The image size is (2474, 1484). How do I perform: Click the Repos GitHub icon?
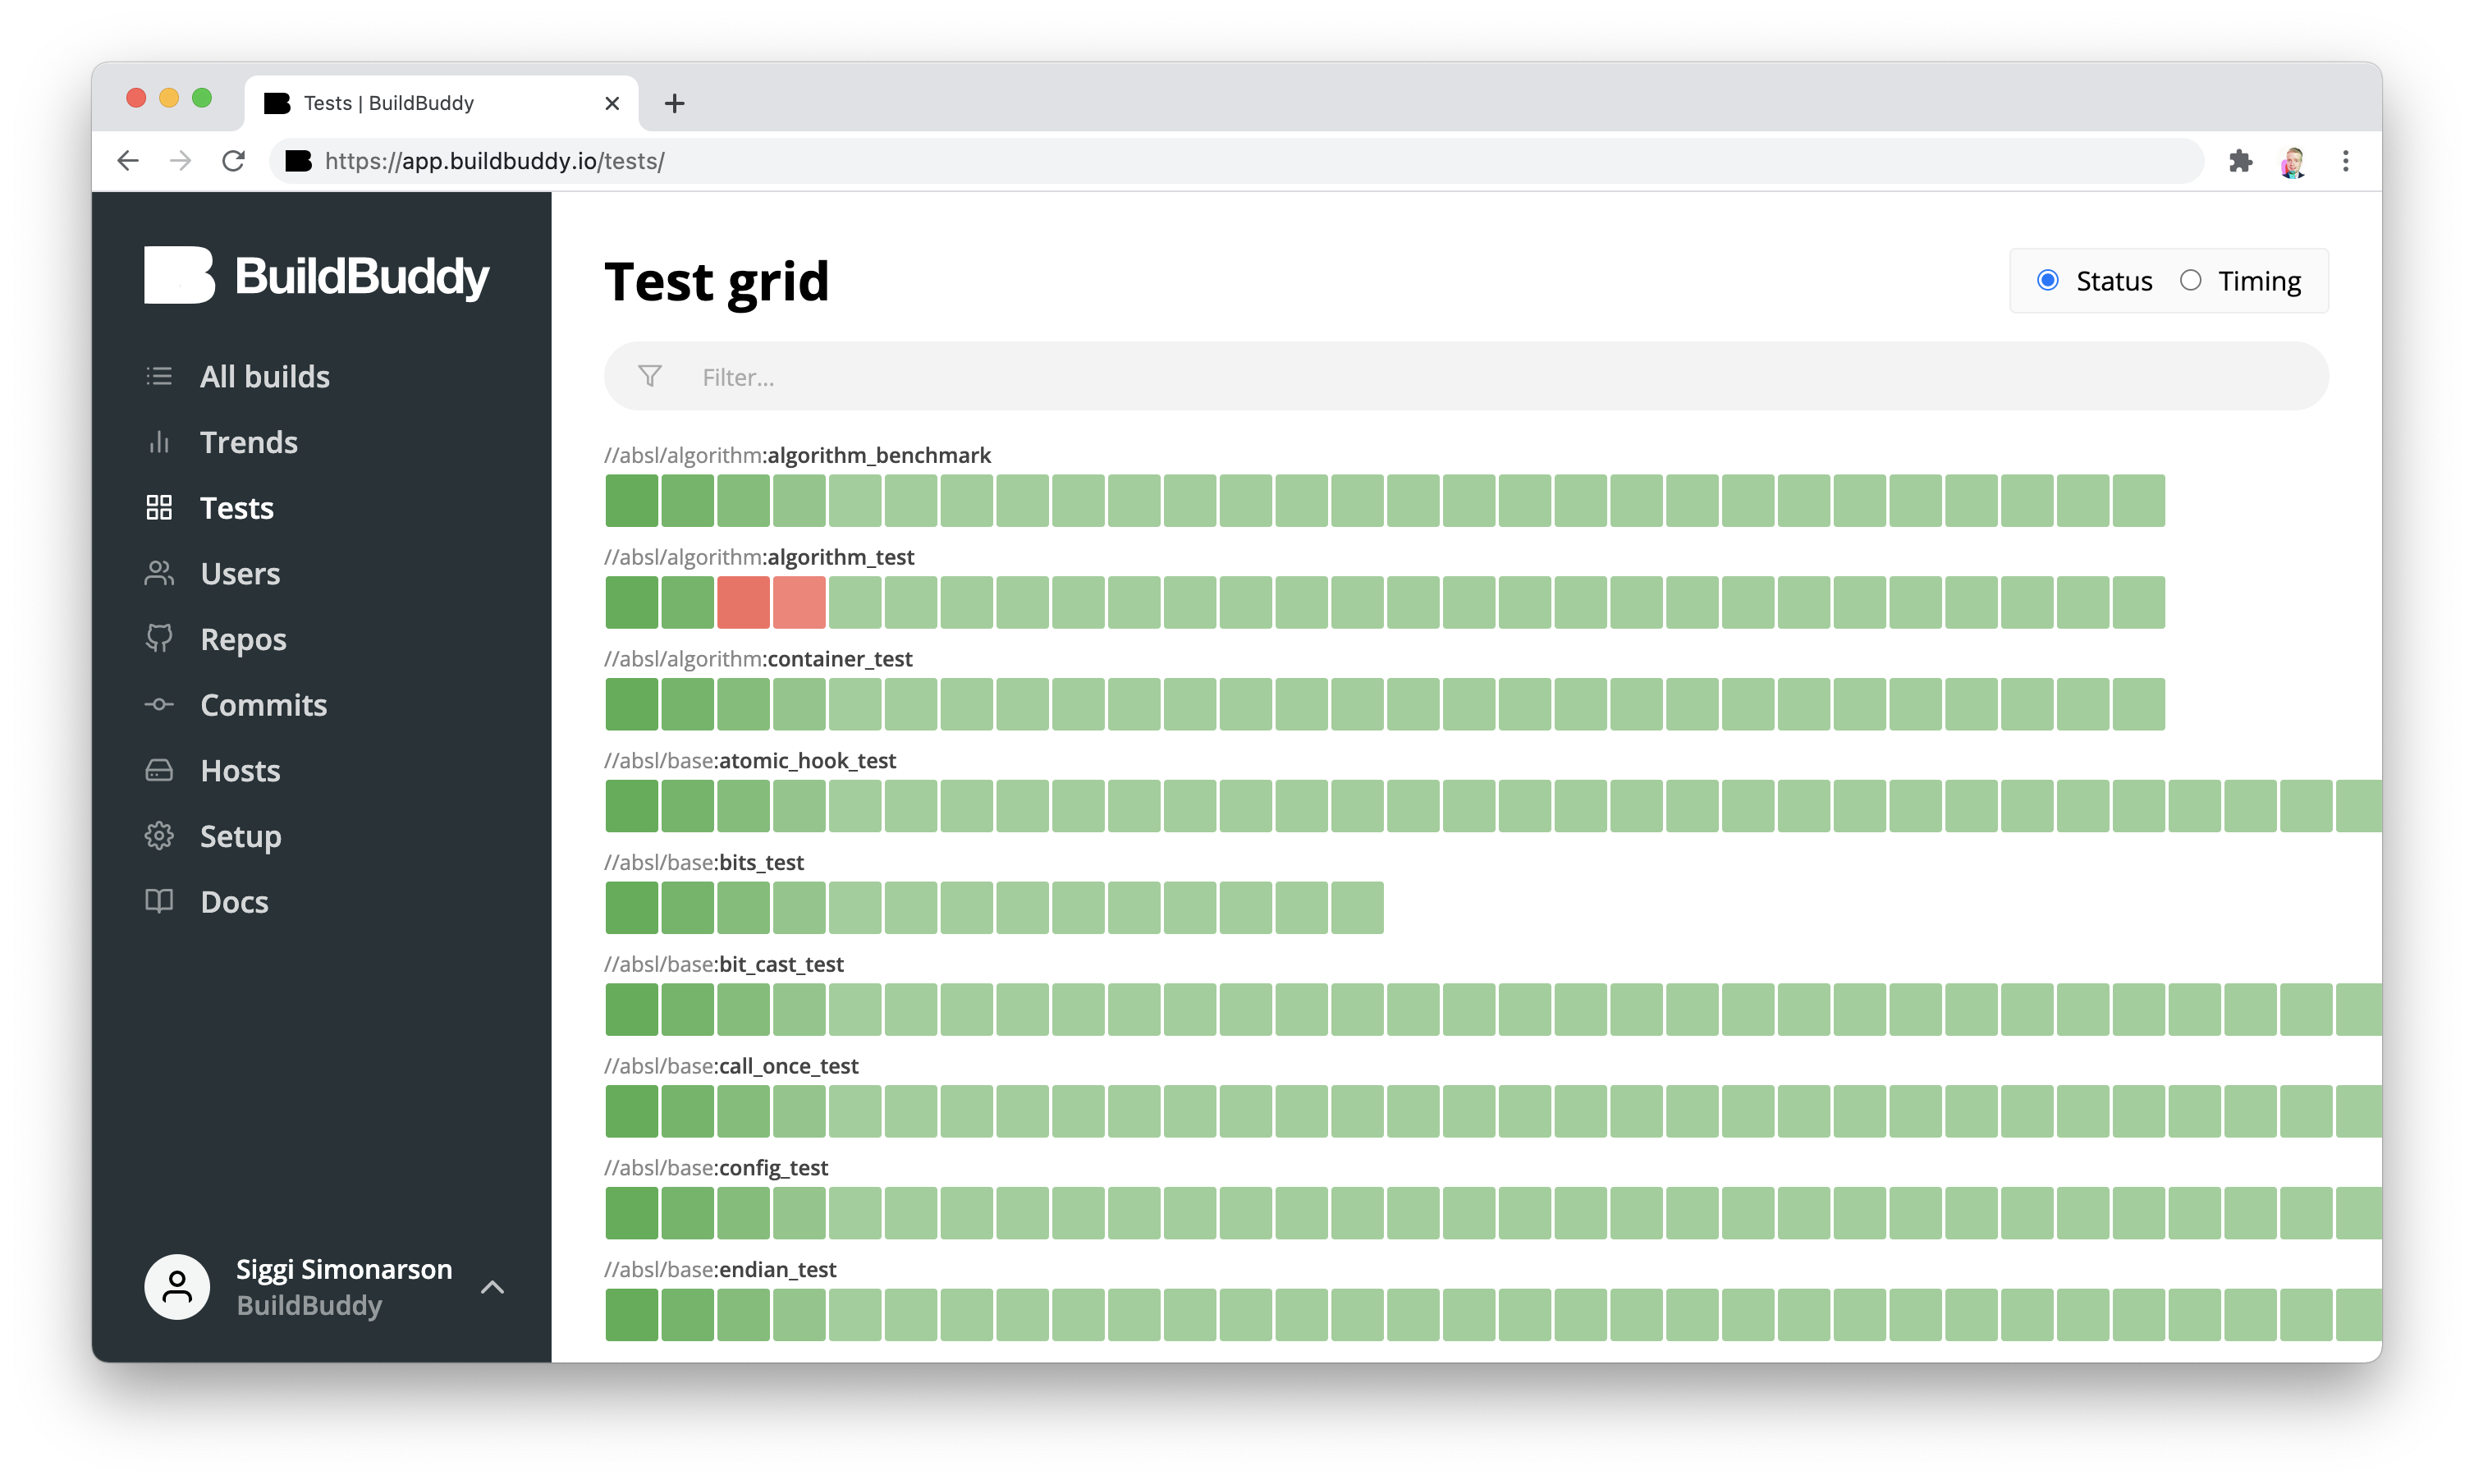pyautogui.click(x=159, y=638)
